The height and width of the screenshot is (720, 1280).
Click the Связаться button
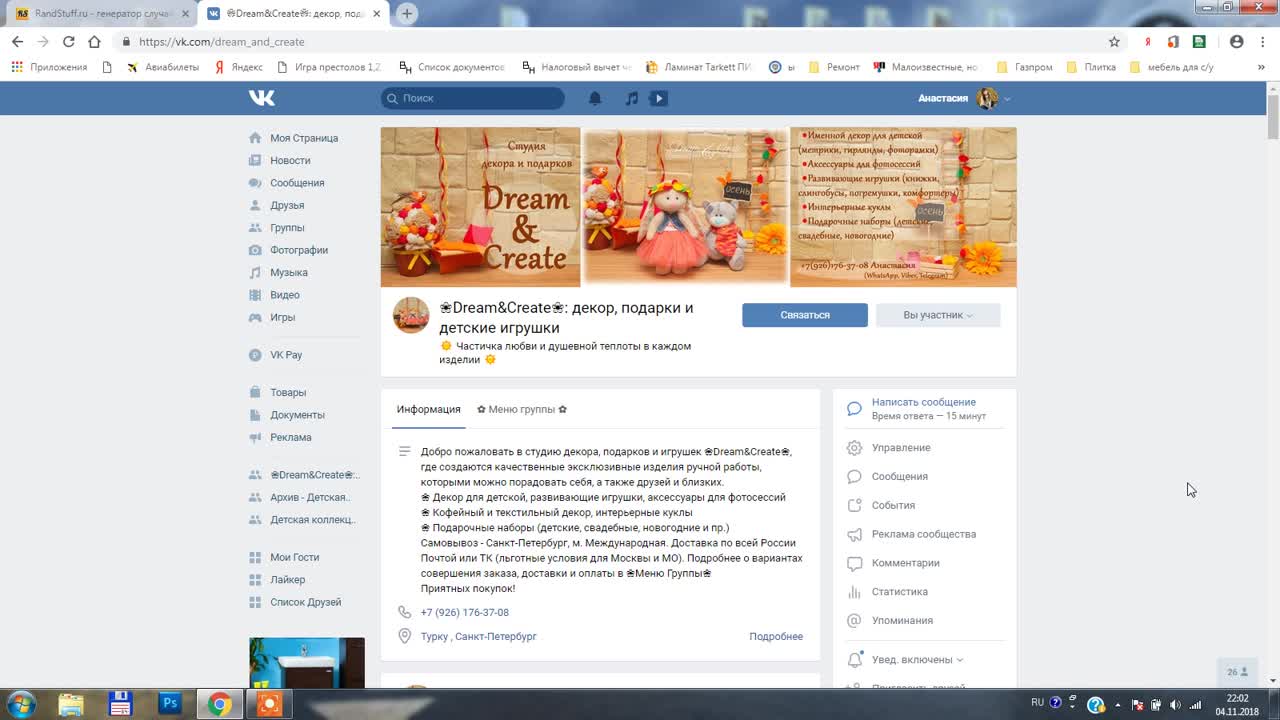pos(805,315)
